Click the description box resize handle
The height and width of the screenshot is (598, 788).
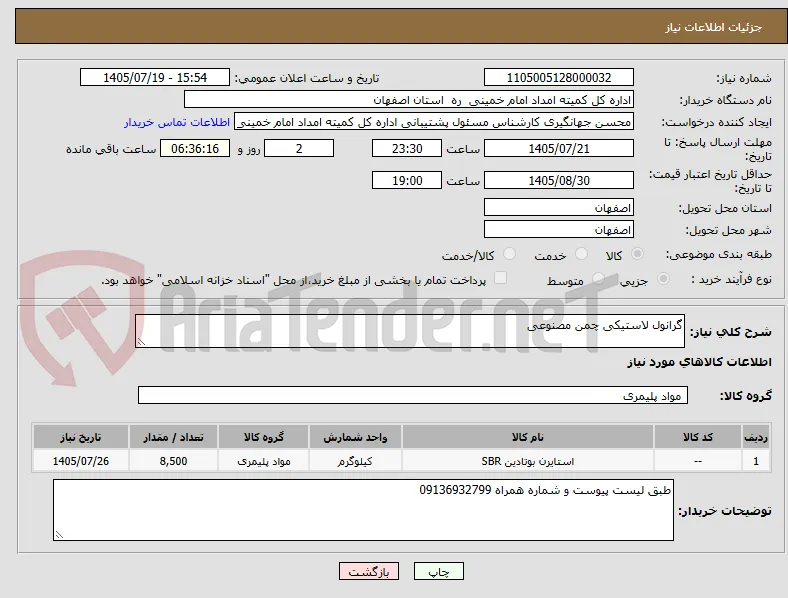pos(141,342)
